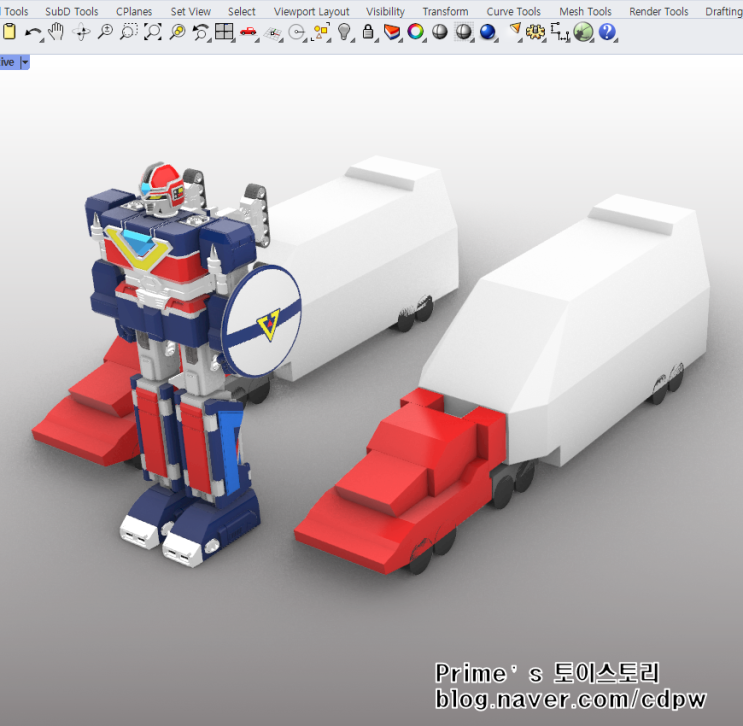Switch to the Transform tab
This screenshot has width=743, height=726.
445,11
